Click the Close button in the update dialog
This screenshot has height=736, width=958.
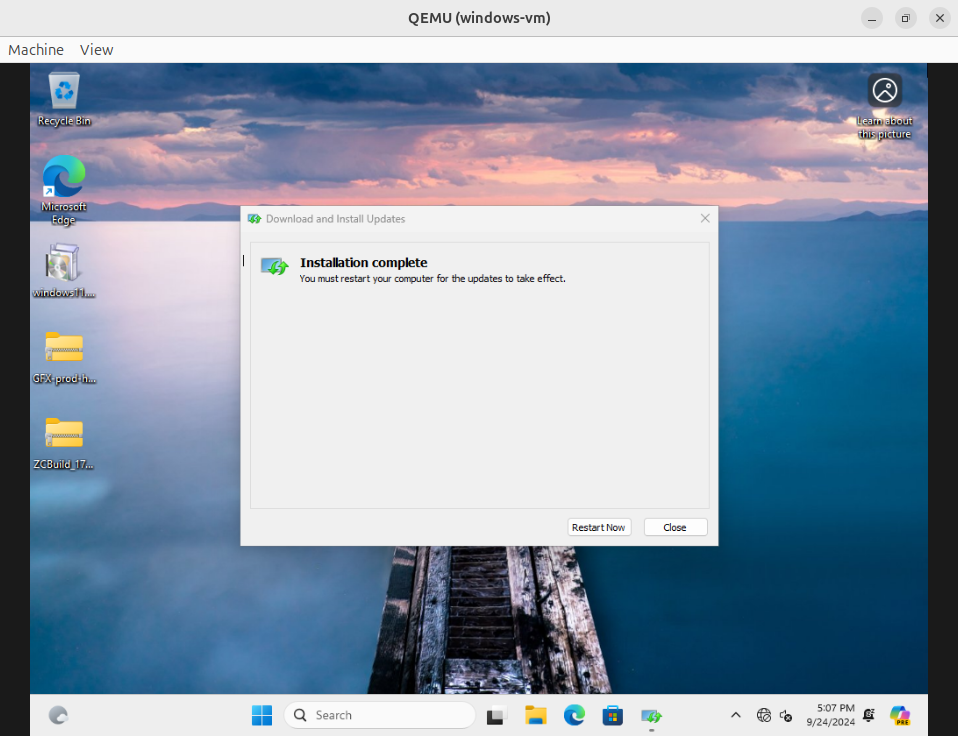point(675,527)
